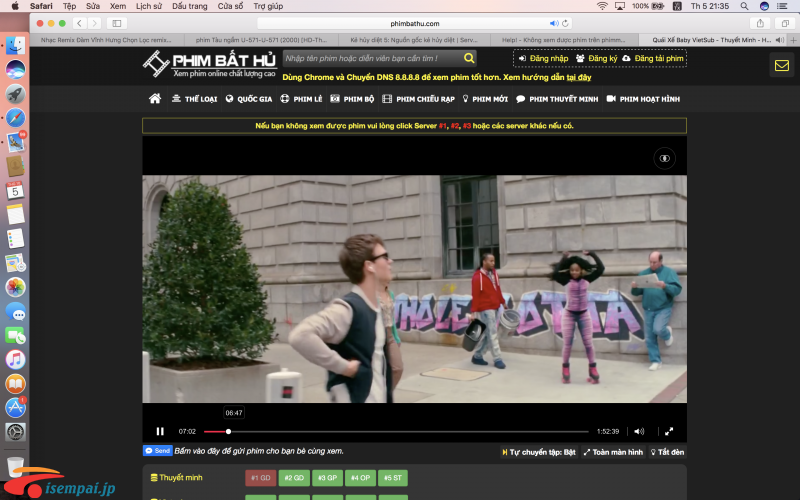Open PHIM MỚI section
This screenshot has height=500, width=800.
pyautogui.click(x=485, y=99)
